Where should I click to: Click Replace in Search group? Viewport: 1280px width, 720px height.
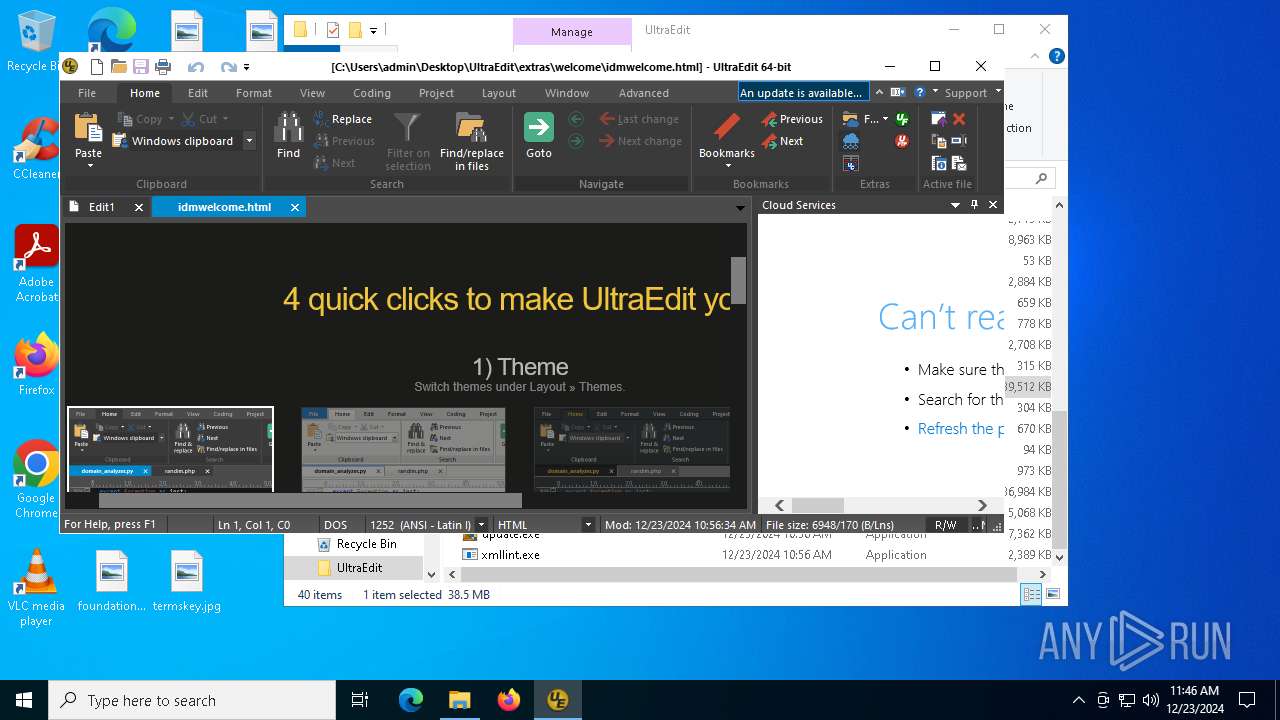click(x=343, y=119)
